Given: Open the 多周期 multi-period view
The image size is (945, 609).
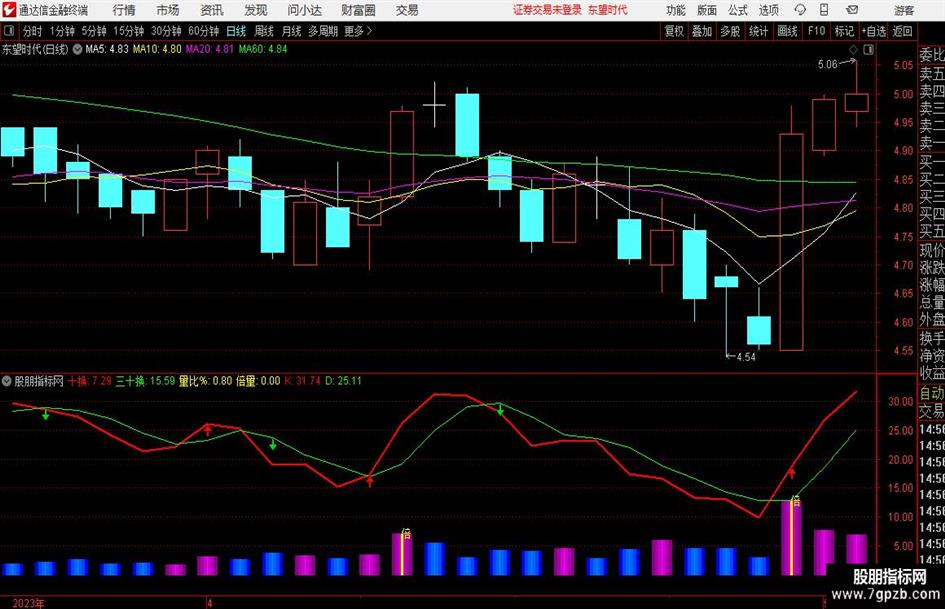Looking at the screenshot, I should coord(323,31).
